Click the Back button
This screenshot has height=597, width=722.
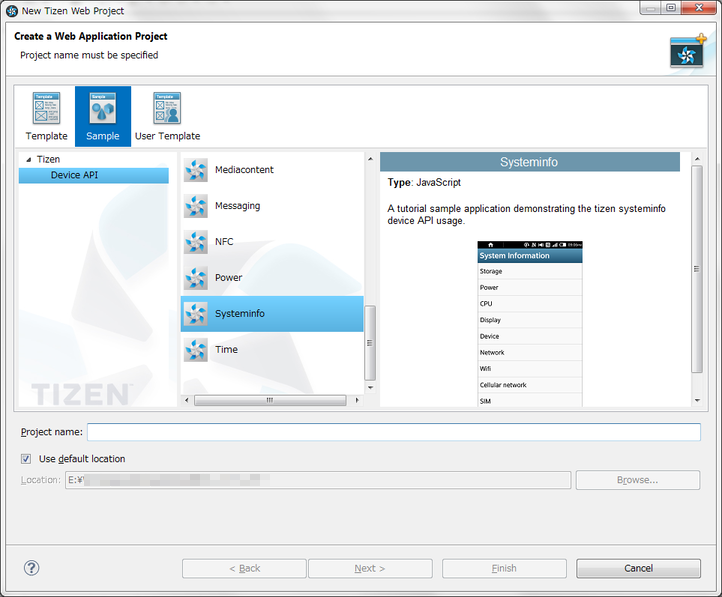[244, 568]
